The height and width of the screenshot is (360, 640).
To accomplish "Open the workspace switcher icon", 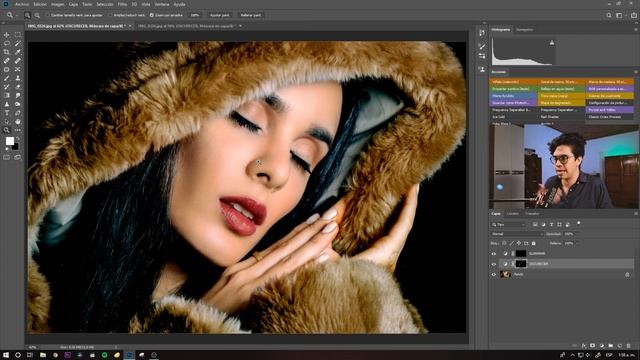I will tap(620, 15).
